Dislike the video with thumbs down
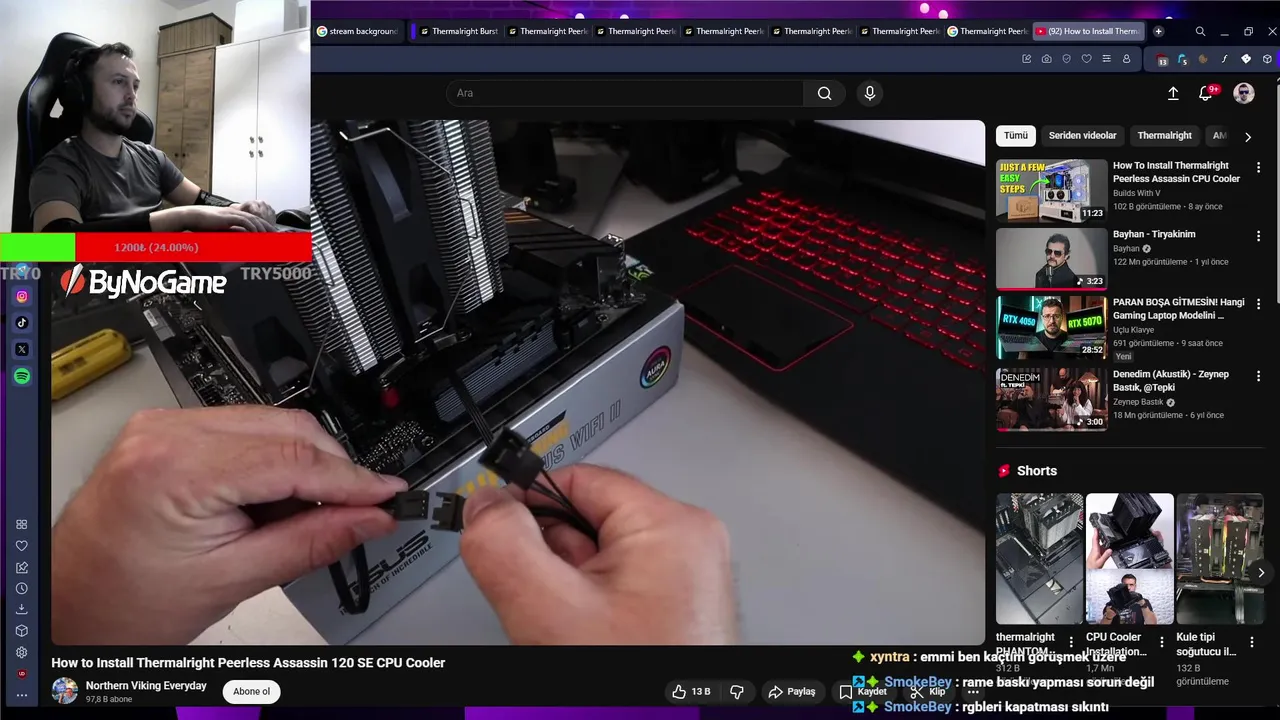Screen dimensions: 1280x720 coord(737,692)
